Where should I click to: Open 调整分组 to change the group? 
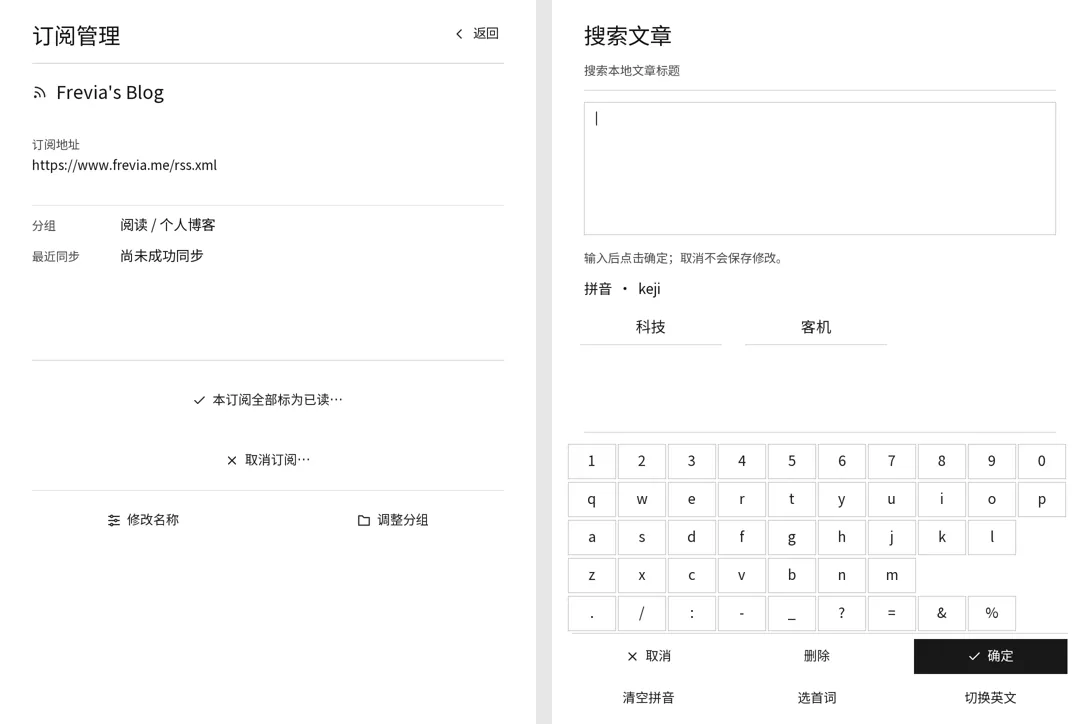(x=393, y=520)
